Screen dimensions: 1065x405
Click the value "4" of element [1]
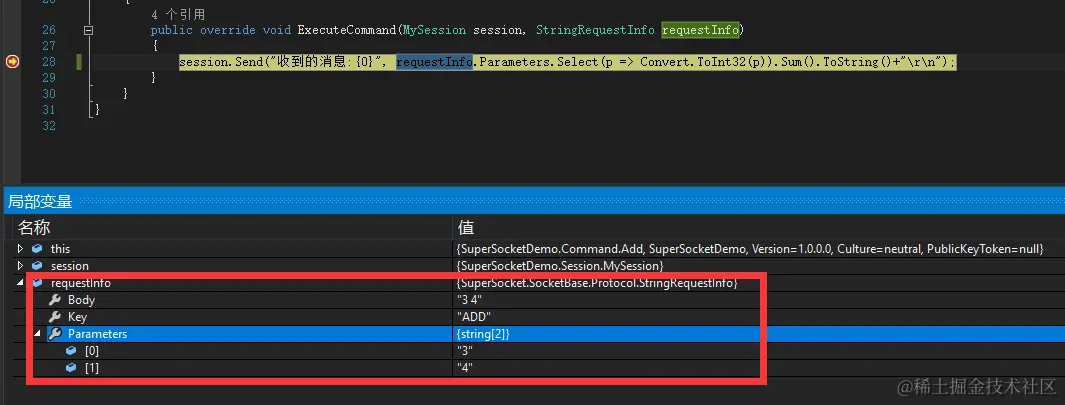pyautogui.click(x=465, y=368)
